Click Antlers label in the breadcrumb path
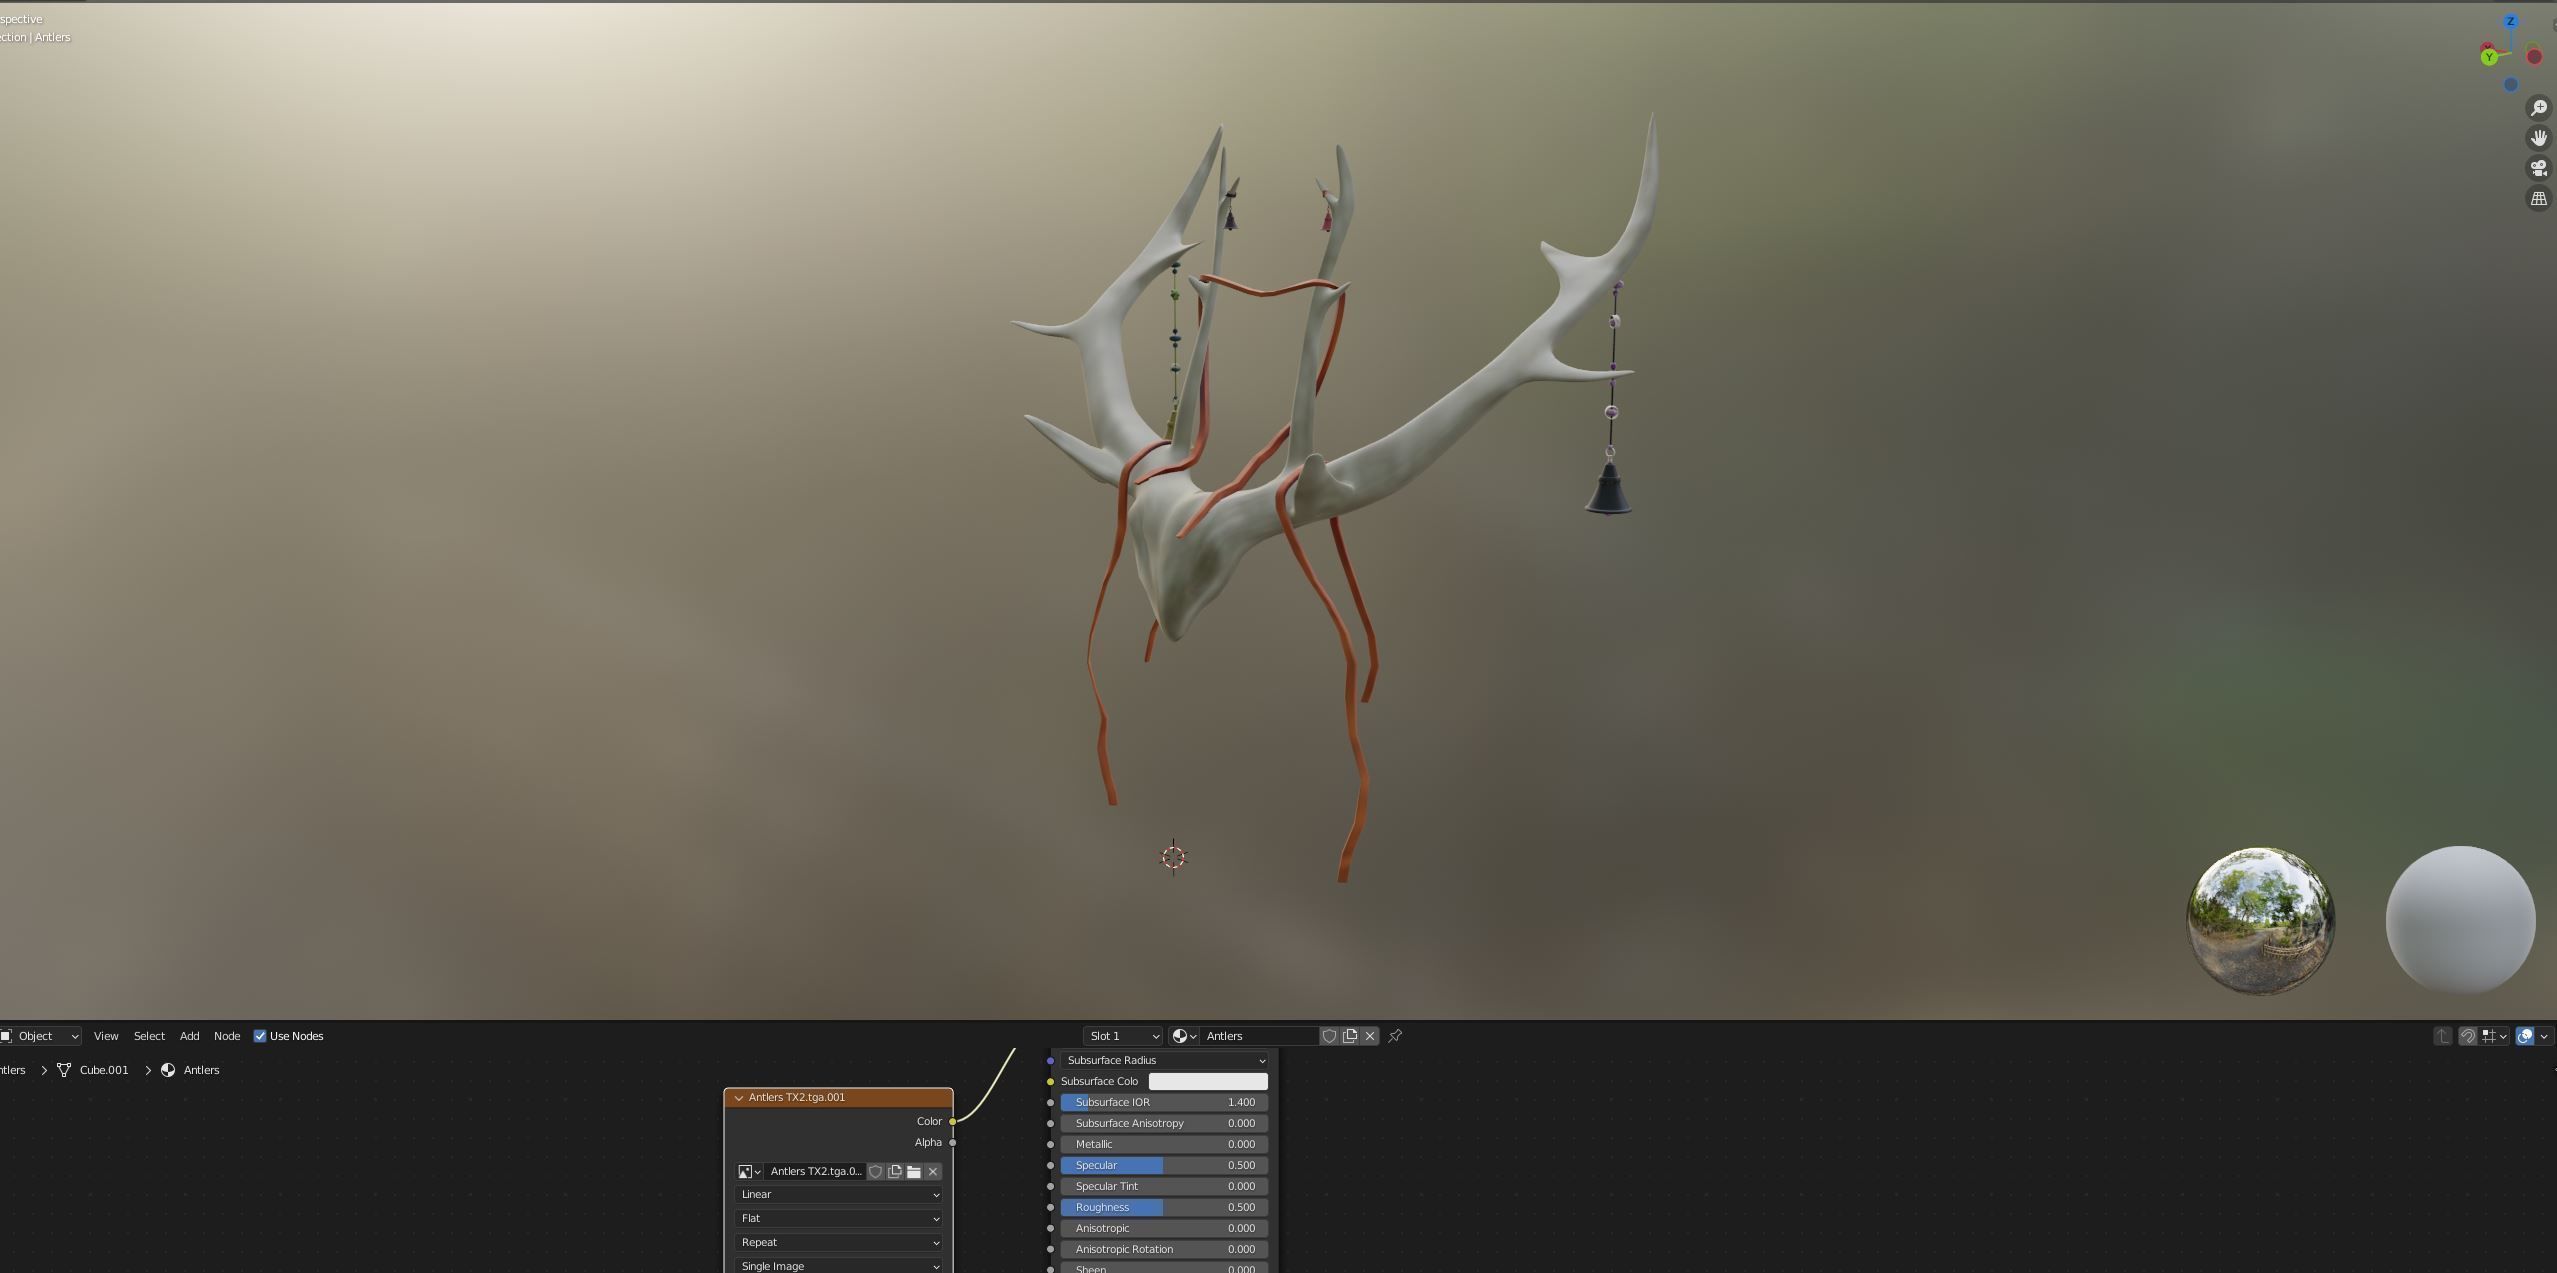 [201, 1070]
